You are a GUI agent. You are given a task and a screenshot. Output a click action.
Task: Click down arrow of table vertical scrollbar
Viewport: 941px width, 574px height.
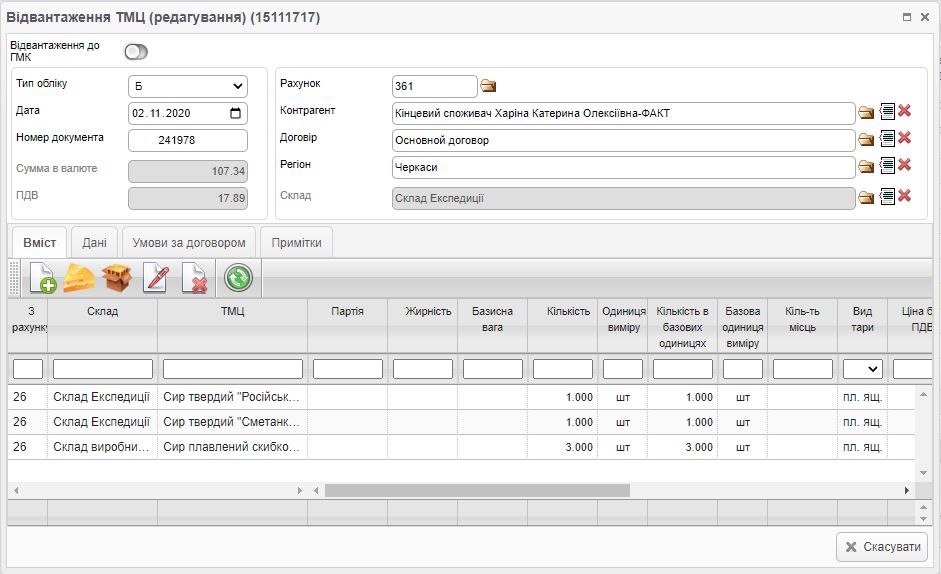(924, 473)
